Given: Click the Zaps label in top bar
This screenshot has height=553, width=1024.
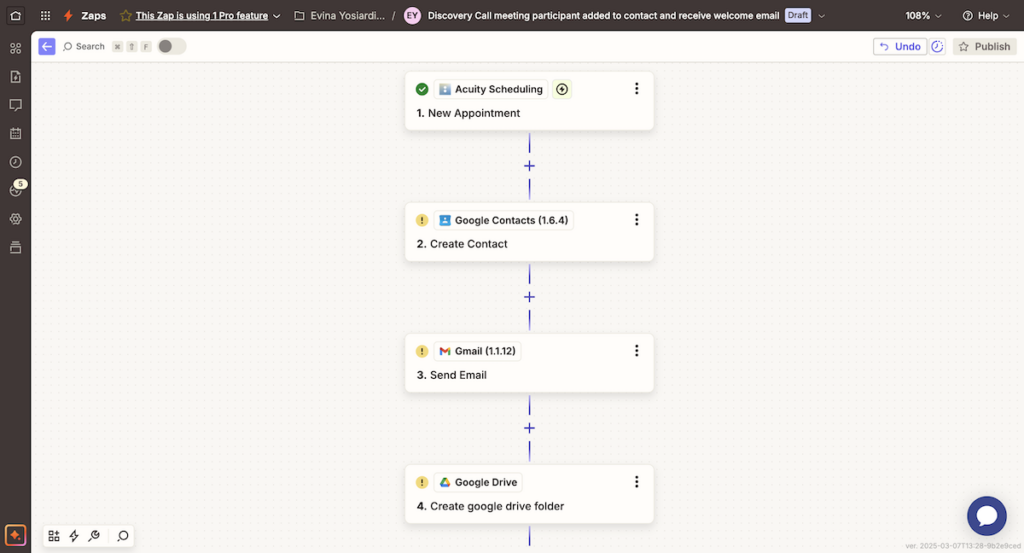Looking at the screenshot, I should [93, 16].
